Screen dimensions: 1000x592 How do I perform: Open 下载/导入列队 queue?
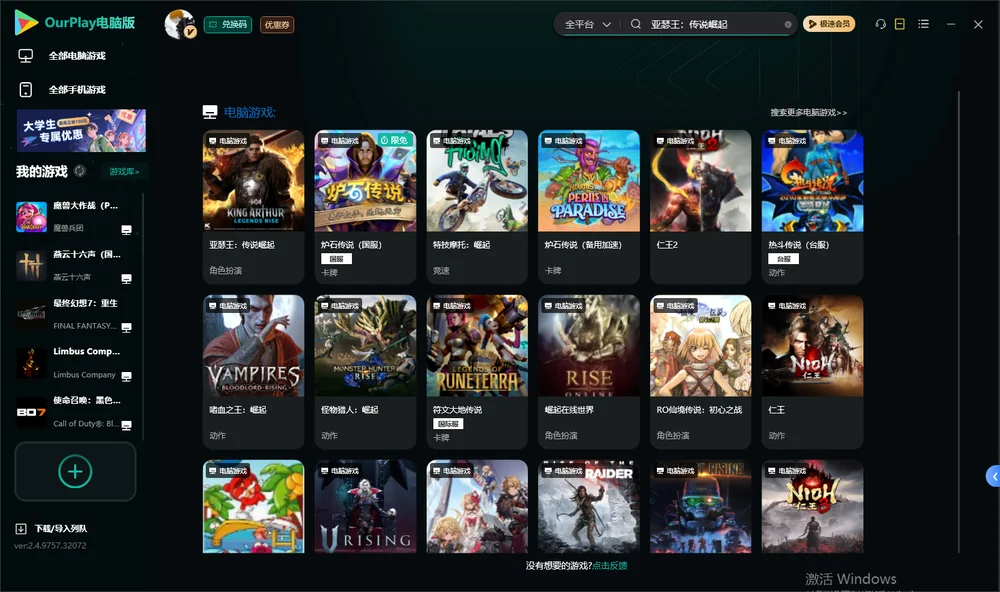tap(51, 528)
